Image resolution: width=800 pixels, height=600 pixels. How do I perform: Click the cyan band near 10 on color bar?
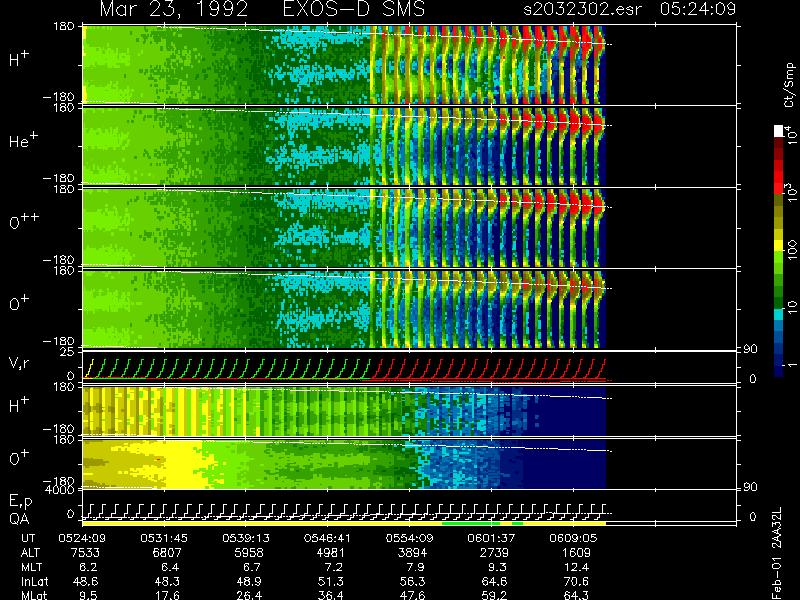click(779, 315)
